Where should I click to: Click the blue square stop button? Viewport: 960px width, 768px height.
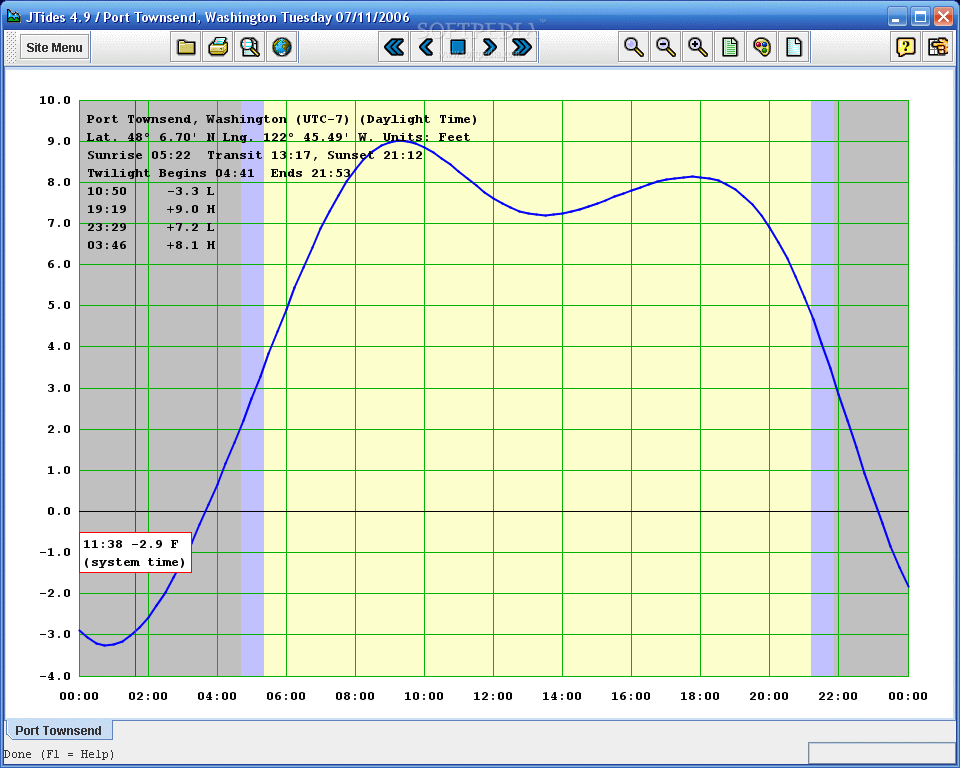point(458,47)
